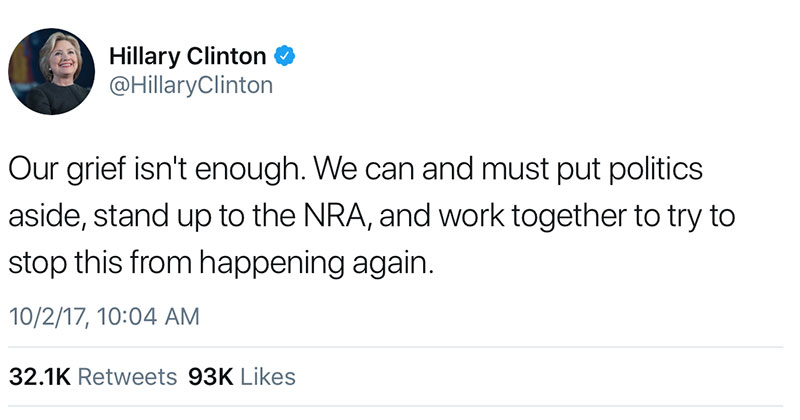Select the "10:04 AM" time stamp
The image size is (800, 420).
tap(144, 317)
